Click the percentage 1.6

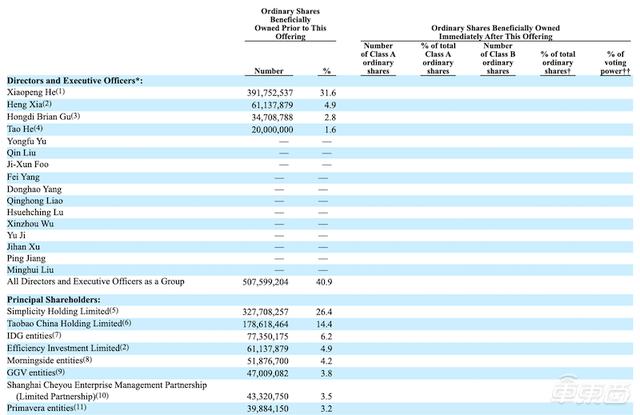tap(330, 130)
